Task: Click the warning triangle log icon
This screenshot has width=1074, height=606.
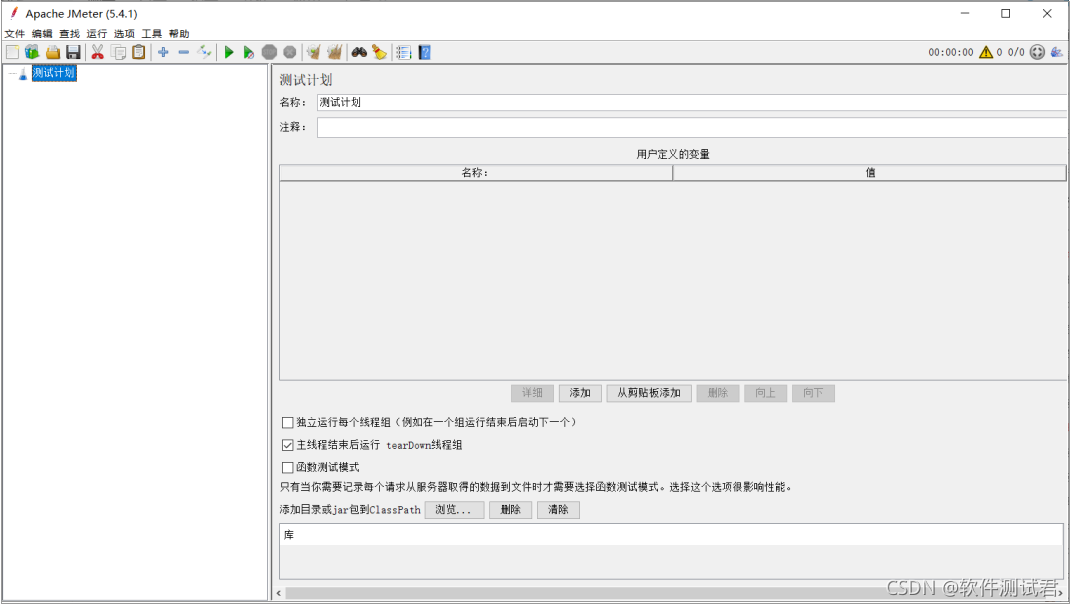Action: [986, 52]
